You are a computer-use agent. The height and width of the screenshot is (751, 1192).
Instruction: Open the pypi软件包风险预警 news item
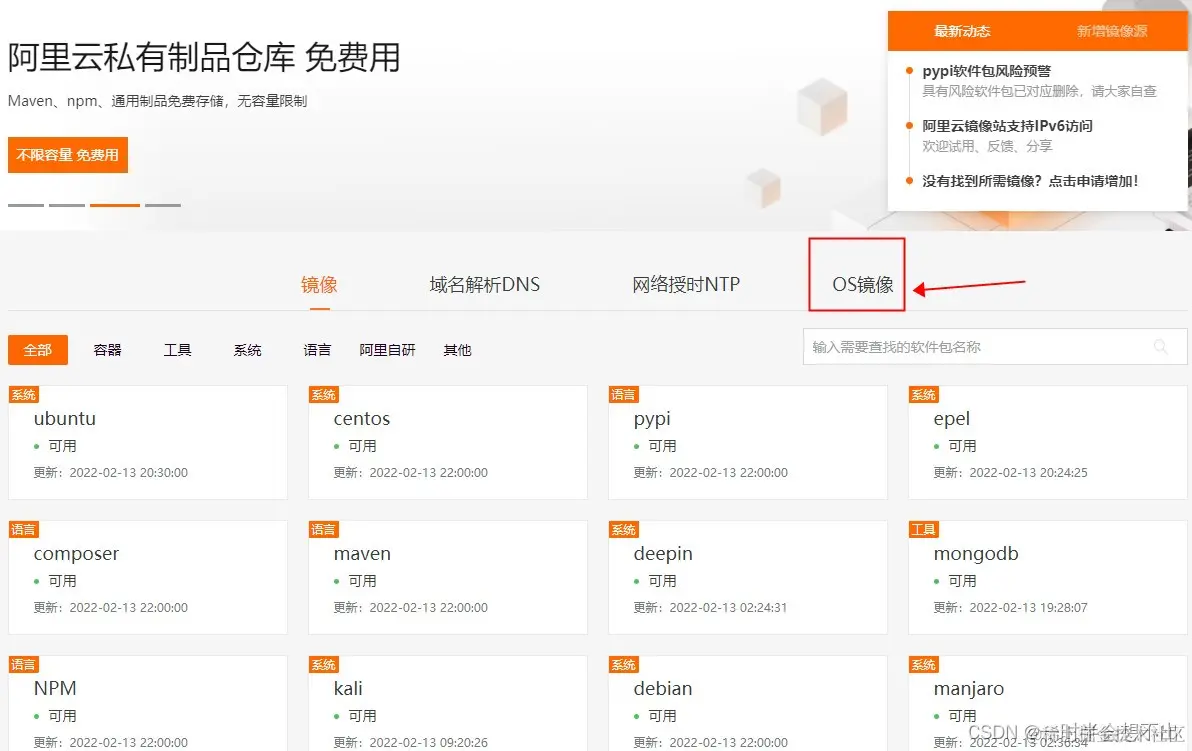(x=986, y=71)
